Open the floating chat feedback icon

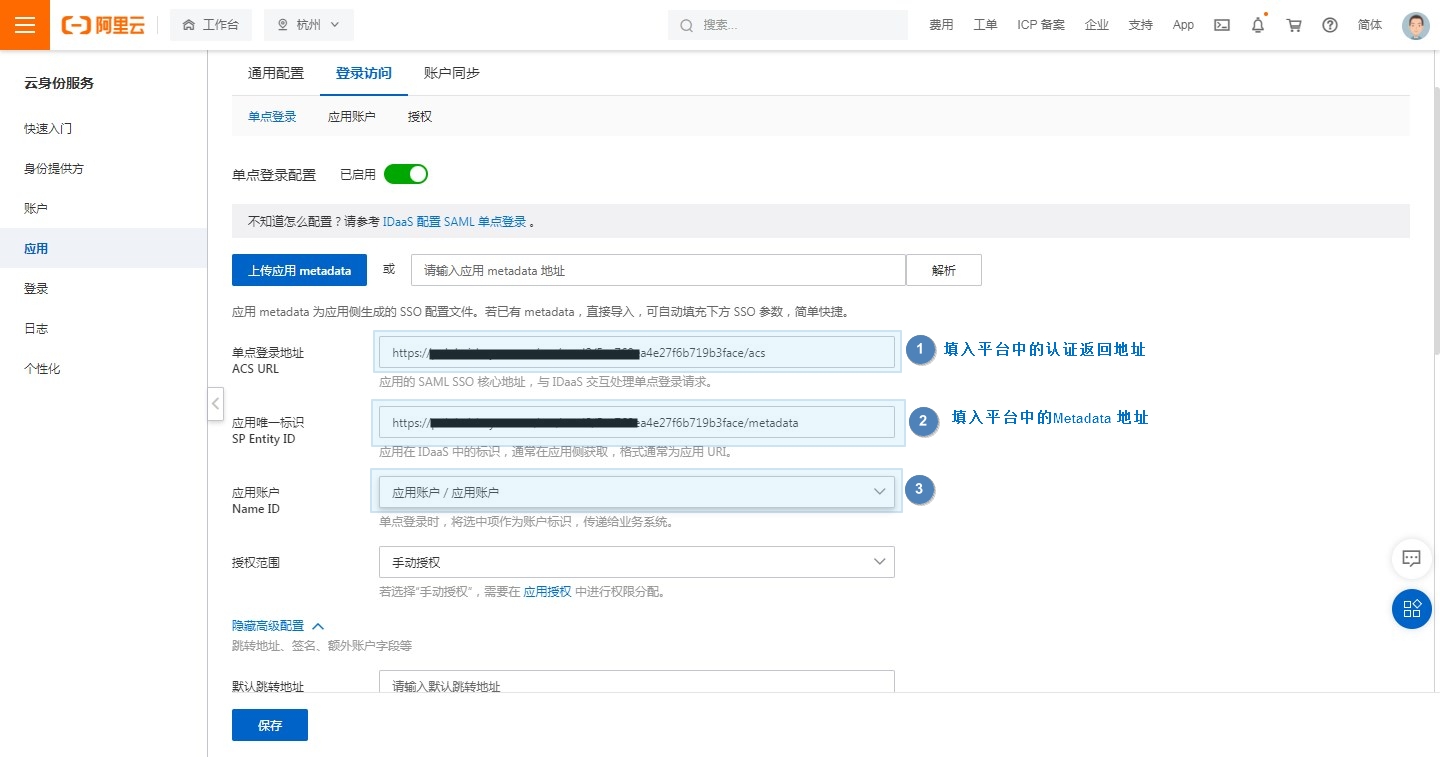1411,558
